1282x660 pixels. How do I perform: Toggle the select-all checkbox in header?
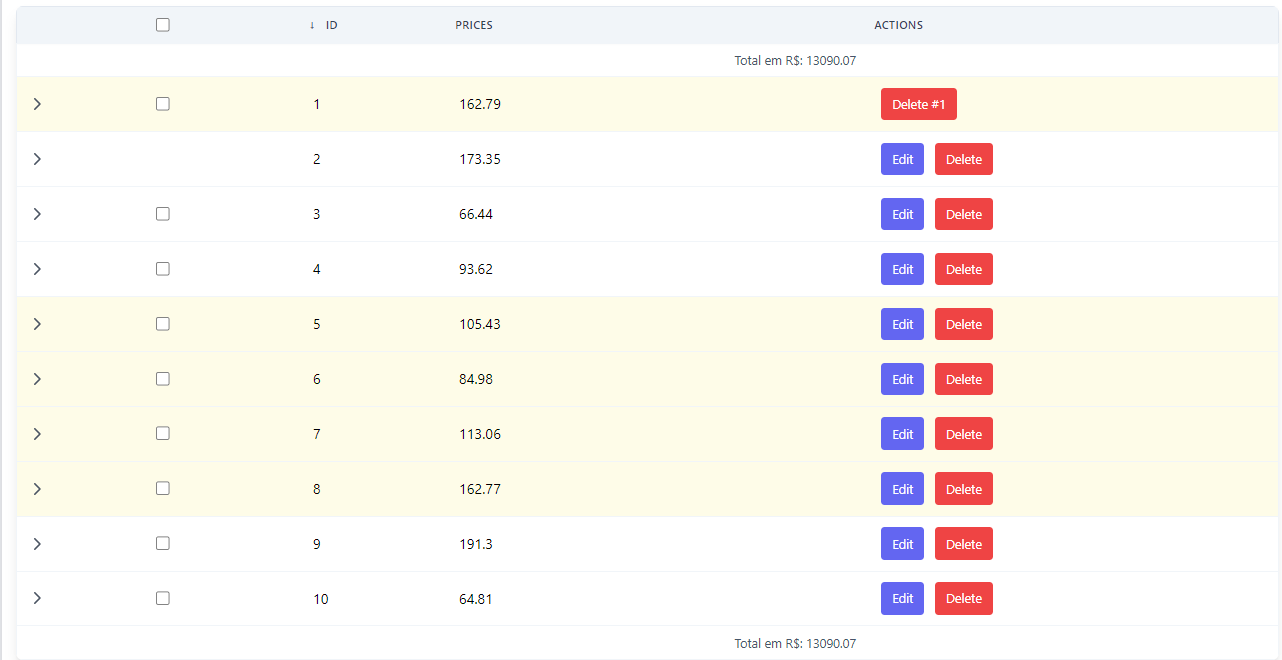[x=163, y=25]
